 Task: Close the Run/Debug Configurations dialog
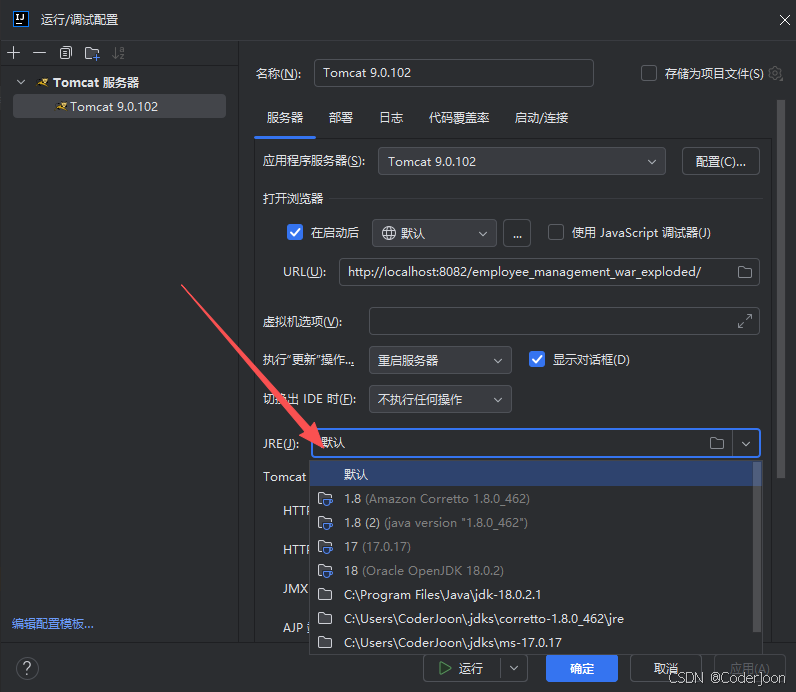coord(784,20)
